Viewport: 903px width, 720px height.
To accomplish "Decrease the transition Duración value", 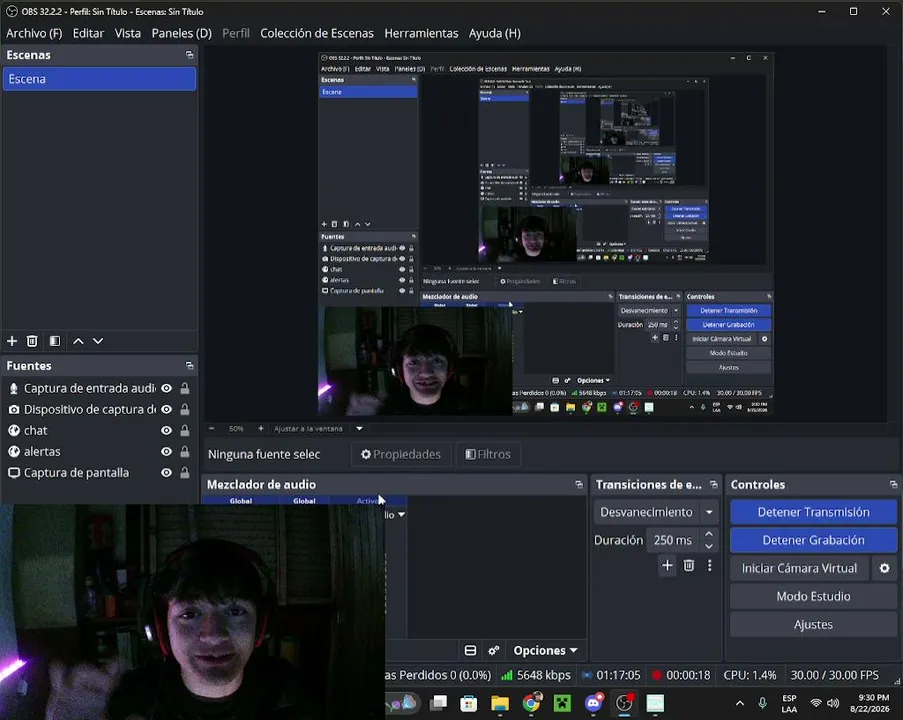I will click(x=709, y=546).
